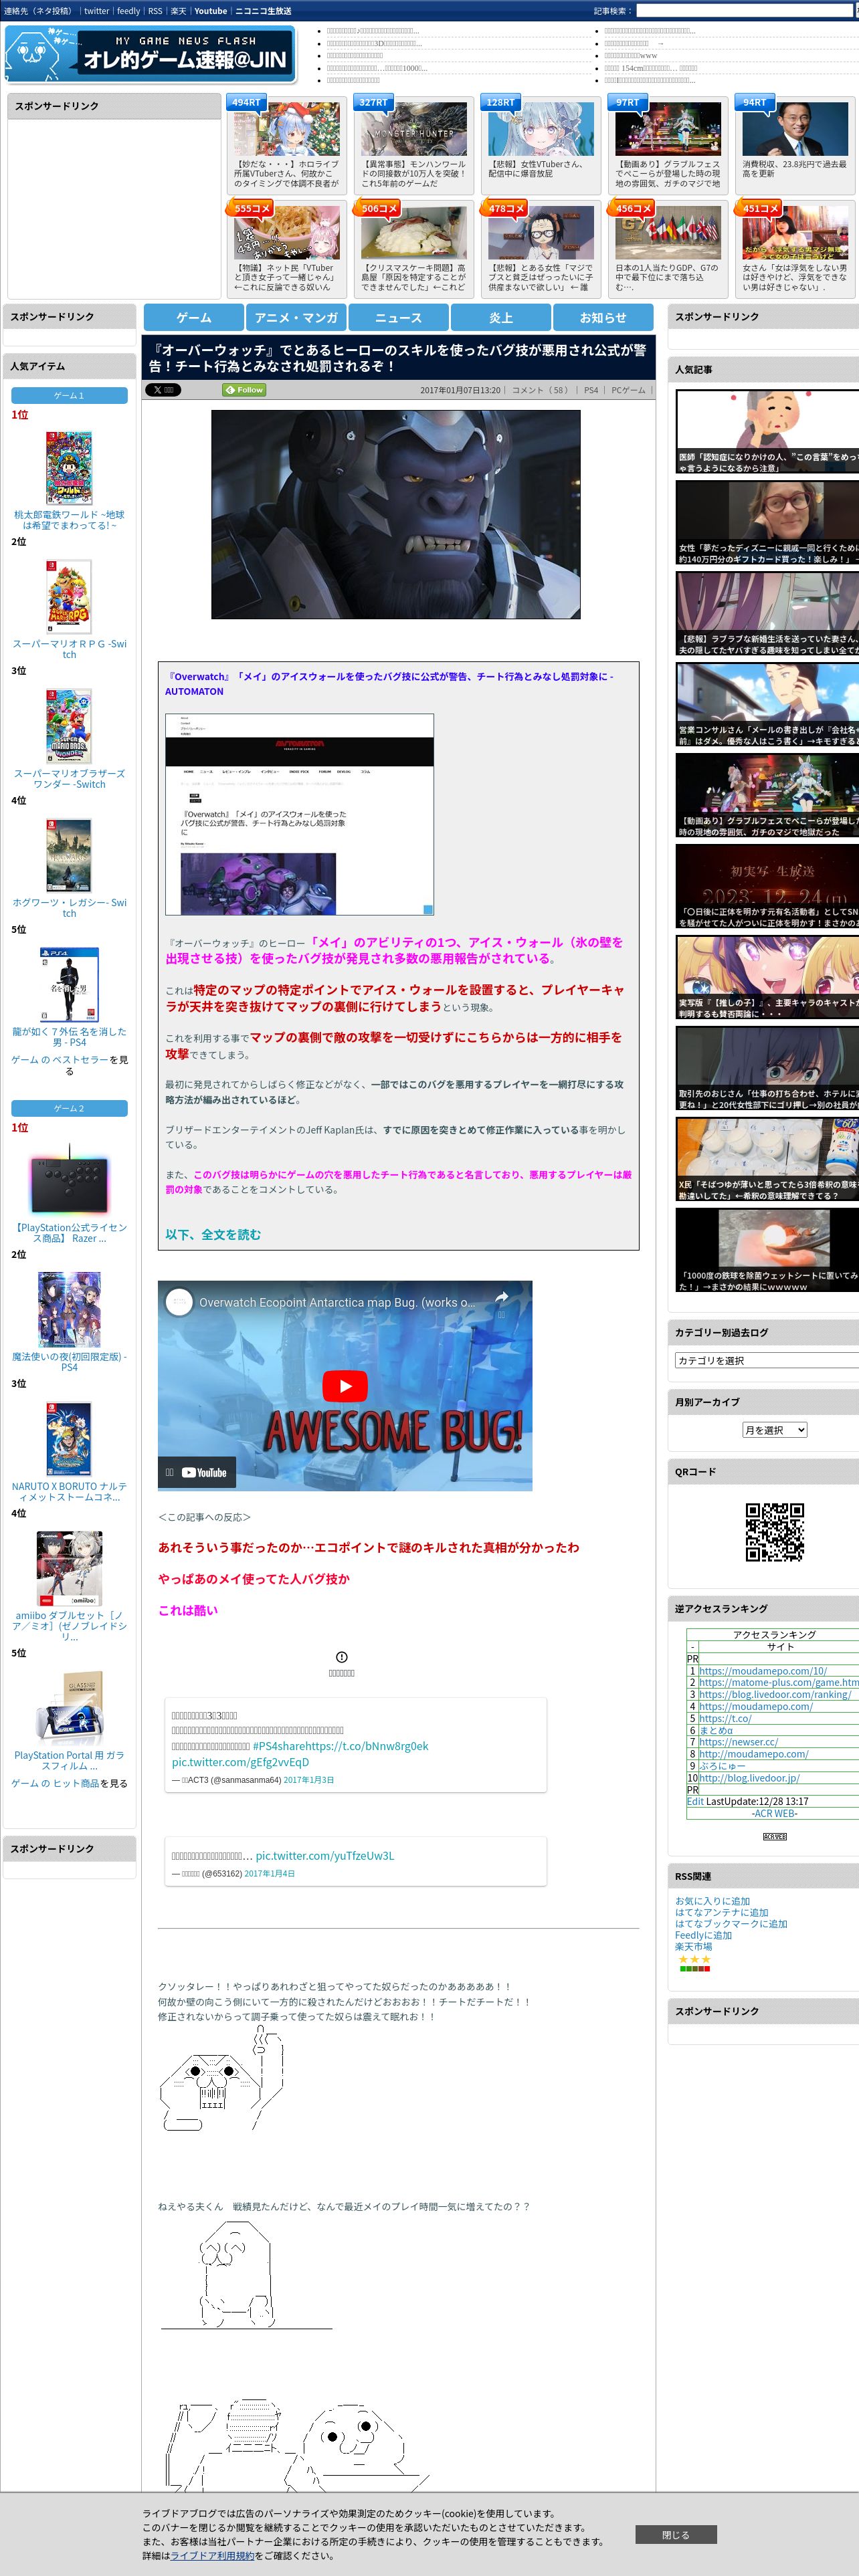
Task: Click the 478コメ comment badge
Action: (505, 208)
